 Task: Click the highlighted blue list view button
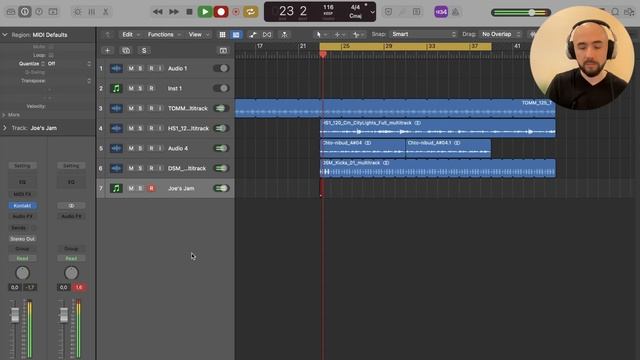[x=236, y=35]
